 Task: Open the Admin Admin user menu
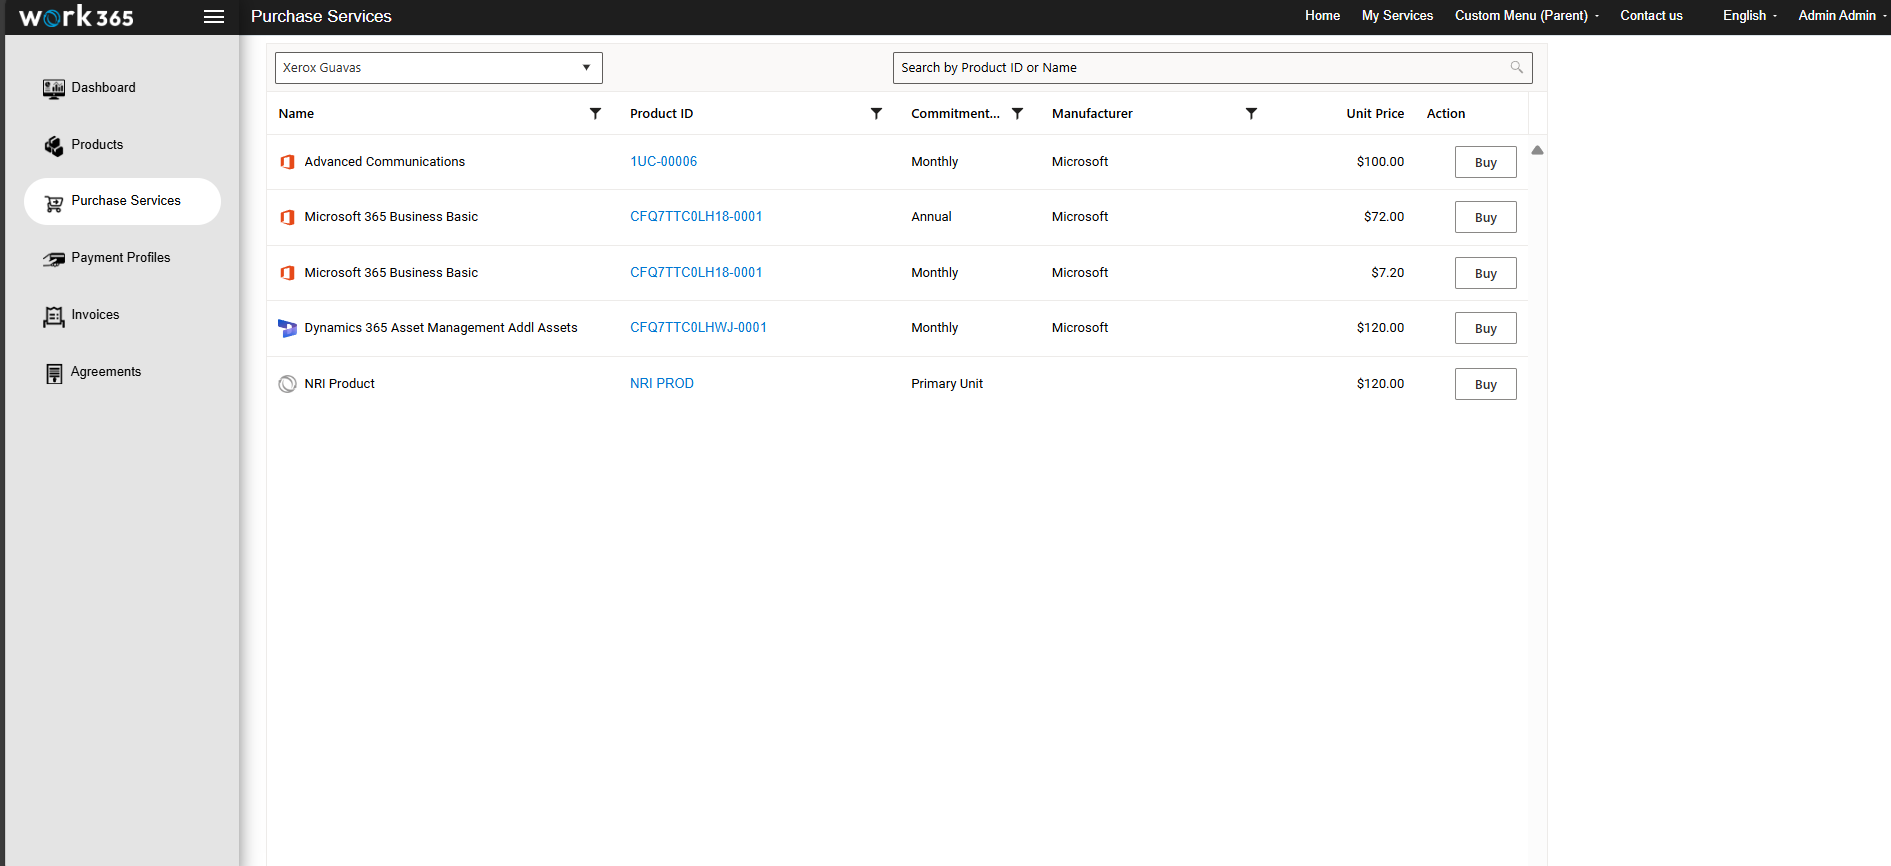pyautogui.click(x=1841, y=15)
